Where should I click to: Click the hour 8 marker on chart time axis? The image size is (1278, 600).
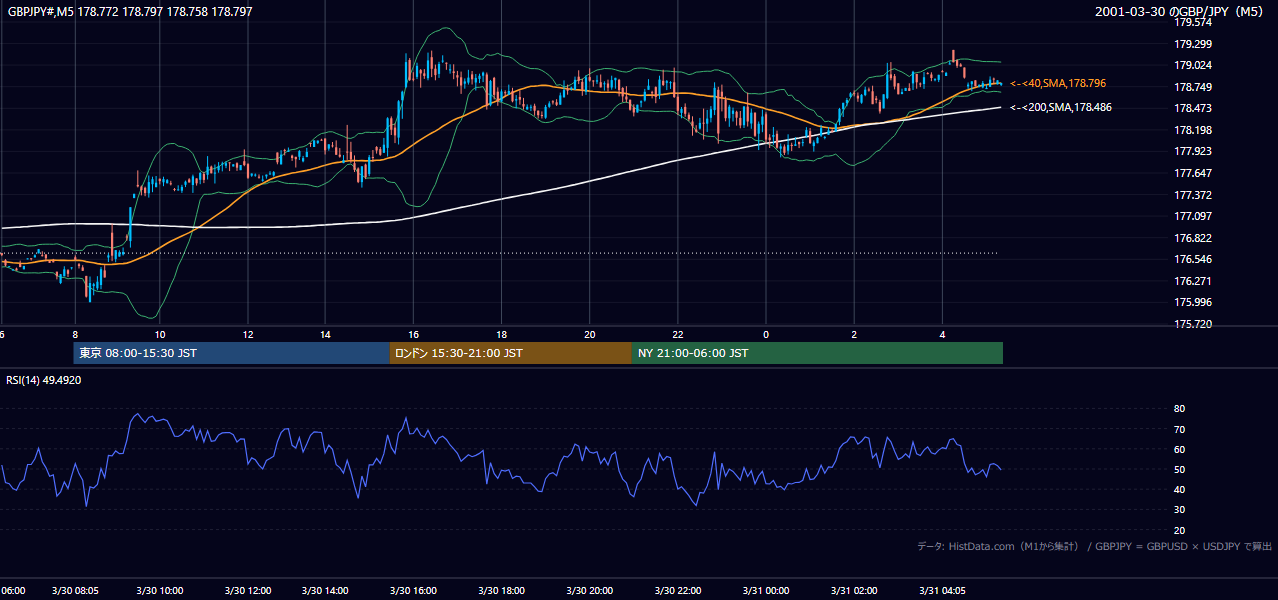(x=75, y=334)
